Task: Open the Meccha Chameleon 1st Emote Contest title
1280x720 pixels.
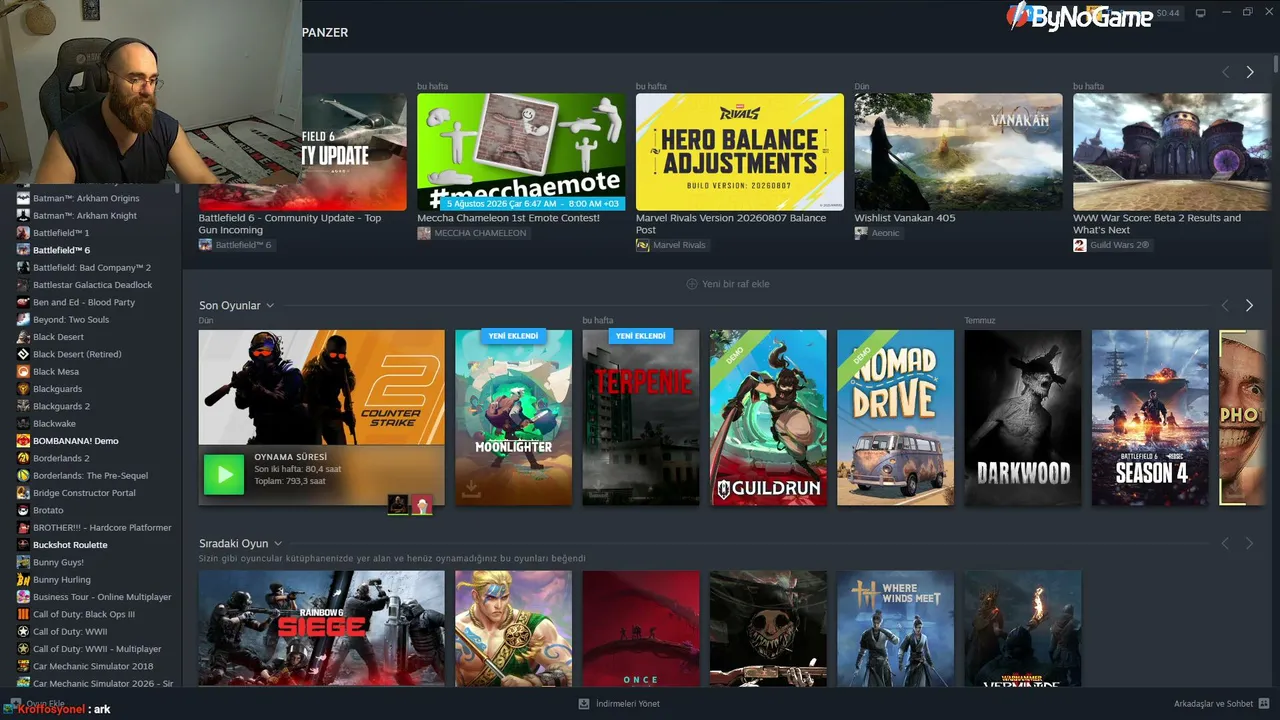Action: (x=508, y=218)
